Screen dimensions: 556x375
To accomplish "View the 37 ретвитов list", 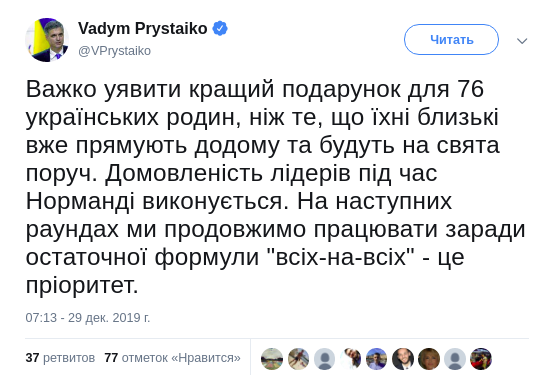I will (x=60, y=358).
